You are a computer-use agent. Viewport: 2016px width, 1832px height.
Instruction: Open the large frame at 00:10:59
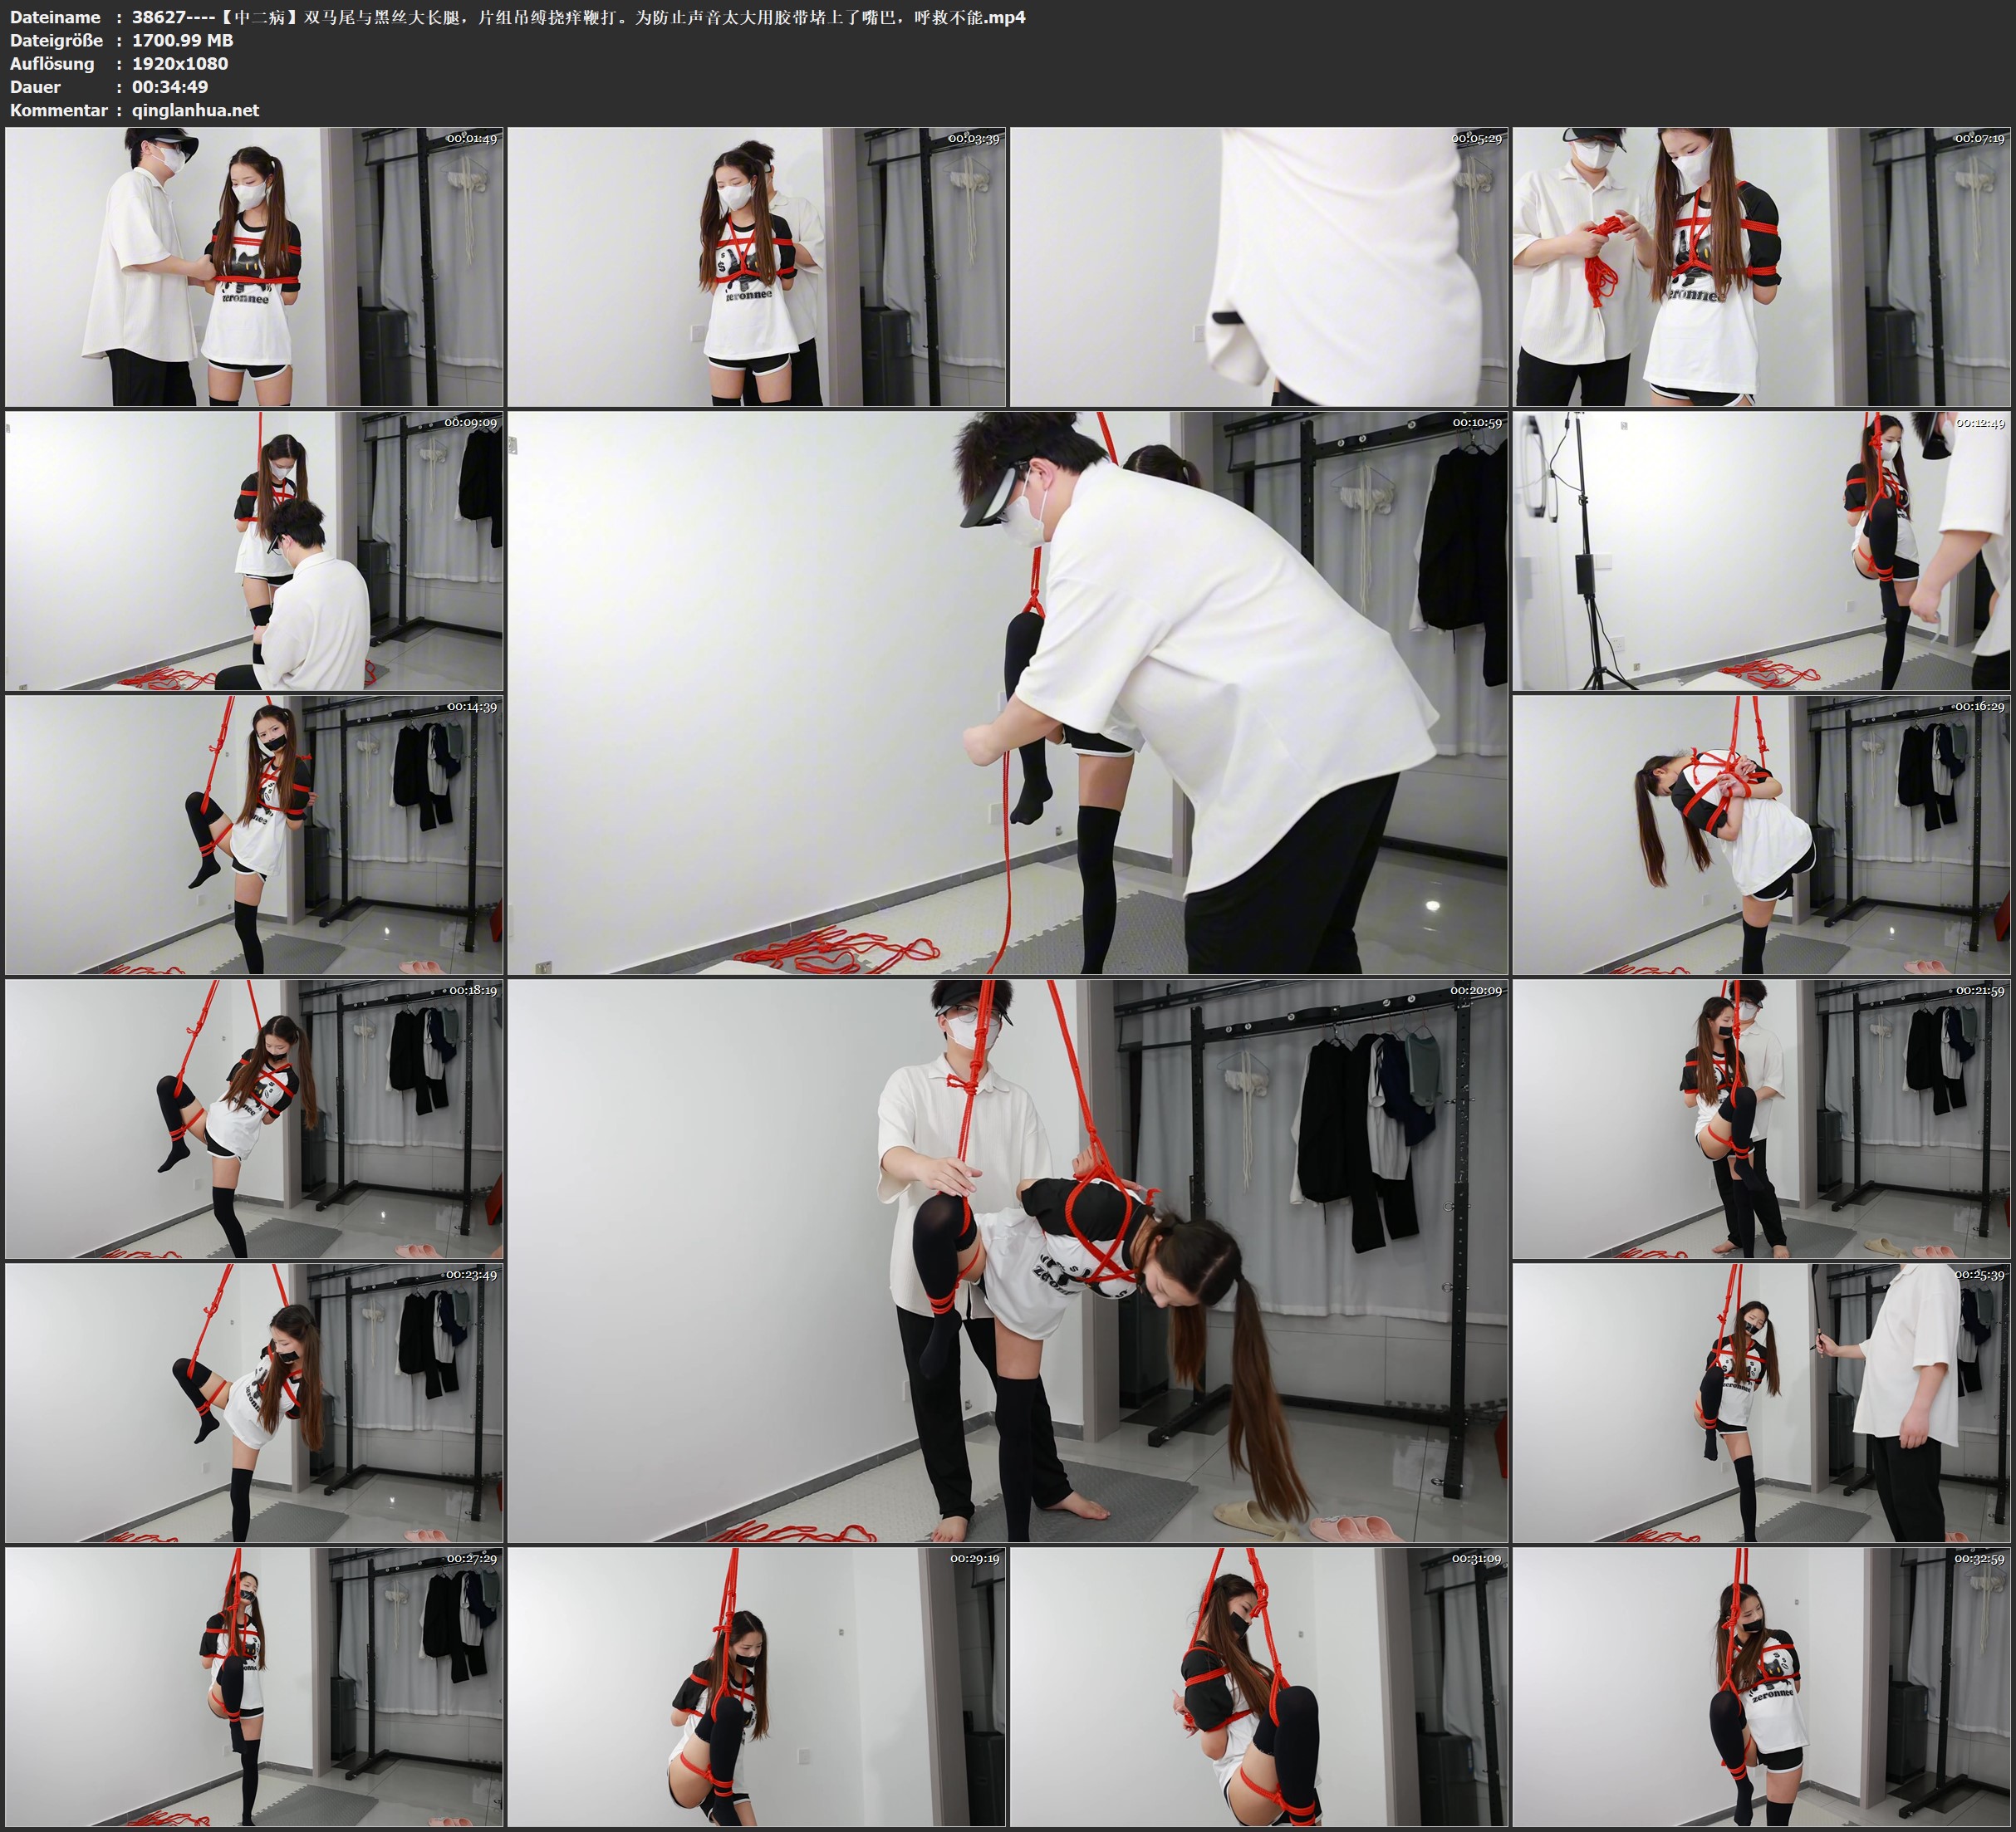coord(1007,692)
